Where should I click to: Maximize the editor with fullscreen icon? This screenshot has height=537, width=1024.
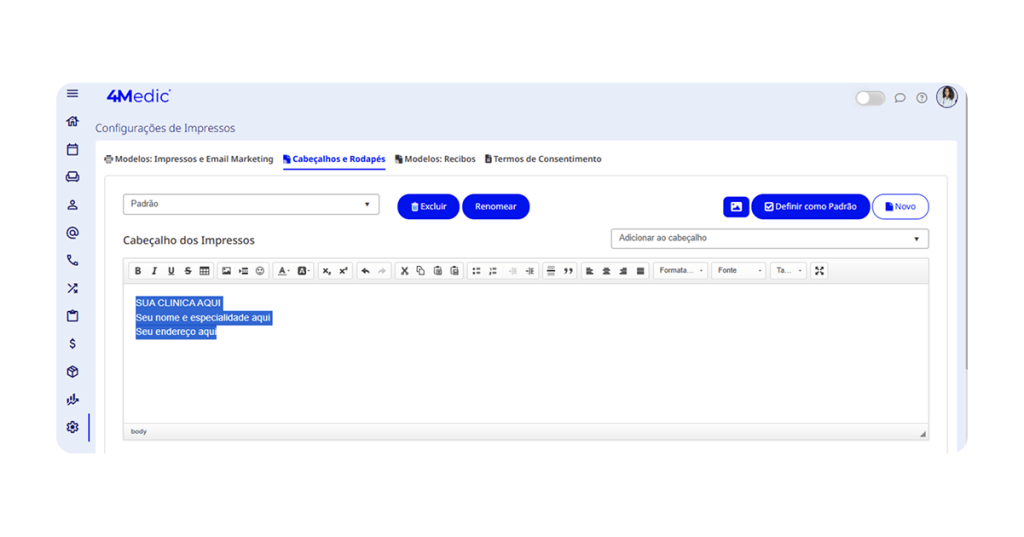click(819, 271)
